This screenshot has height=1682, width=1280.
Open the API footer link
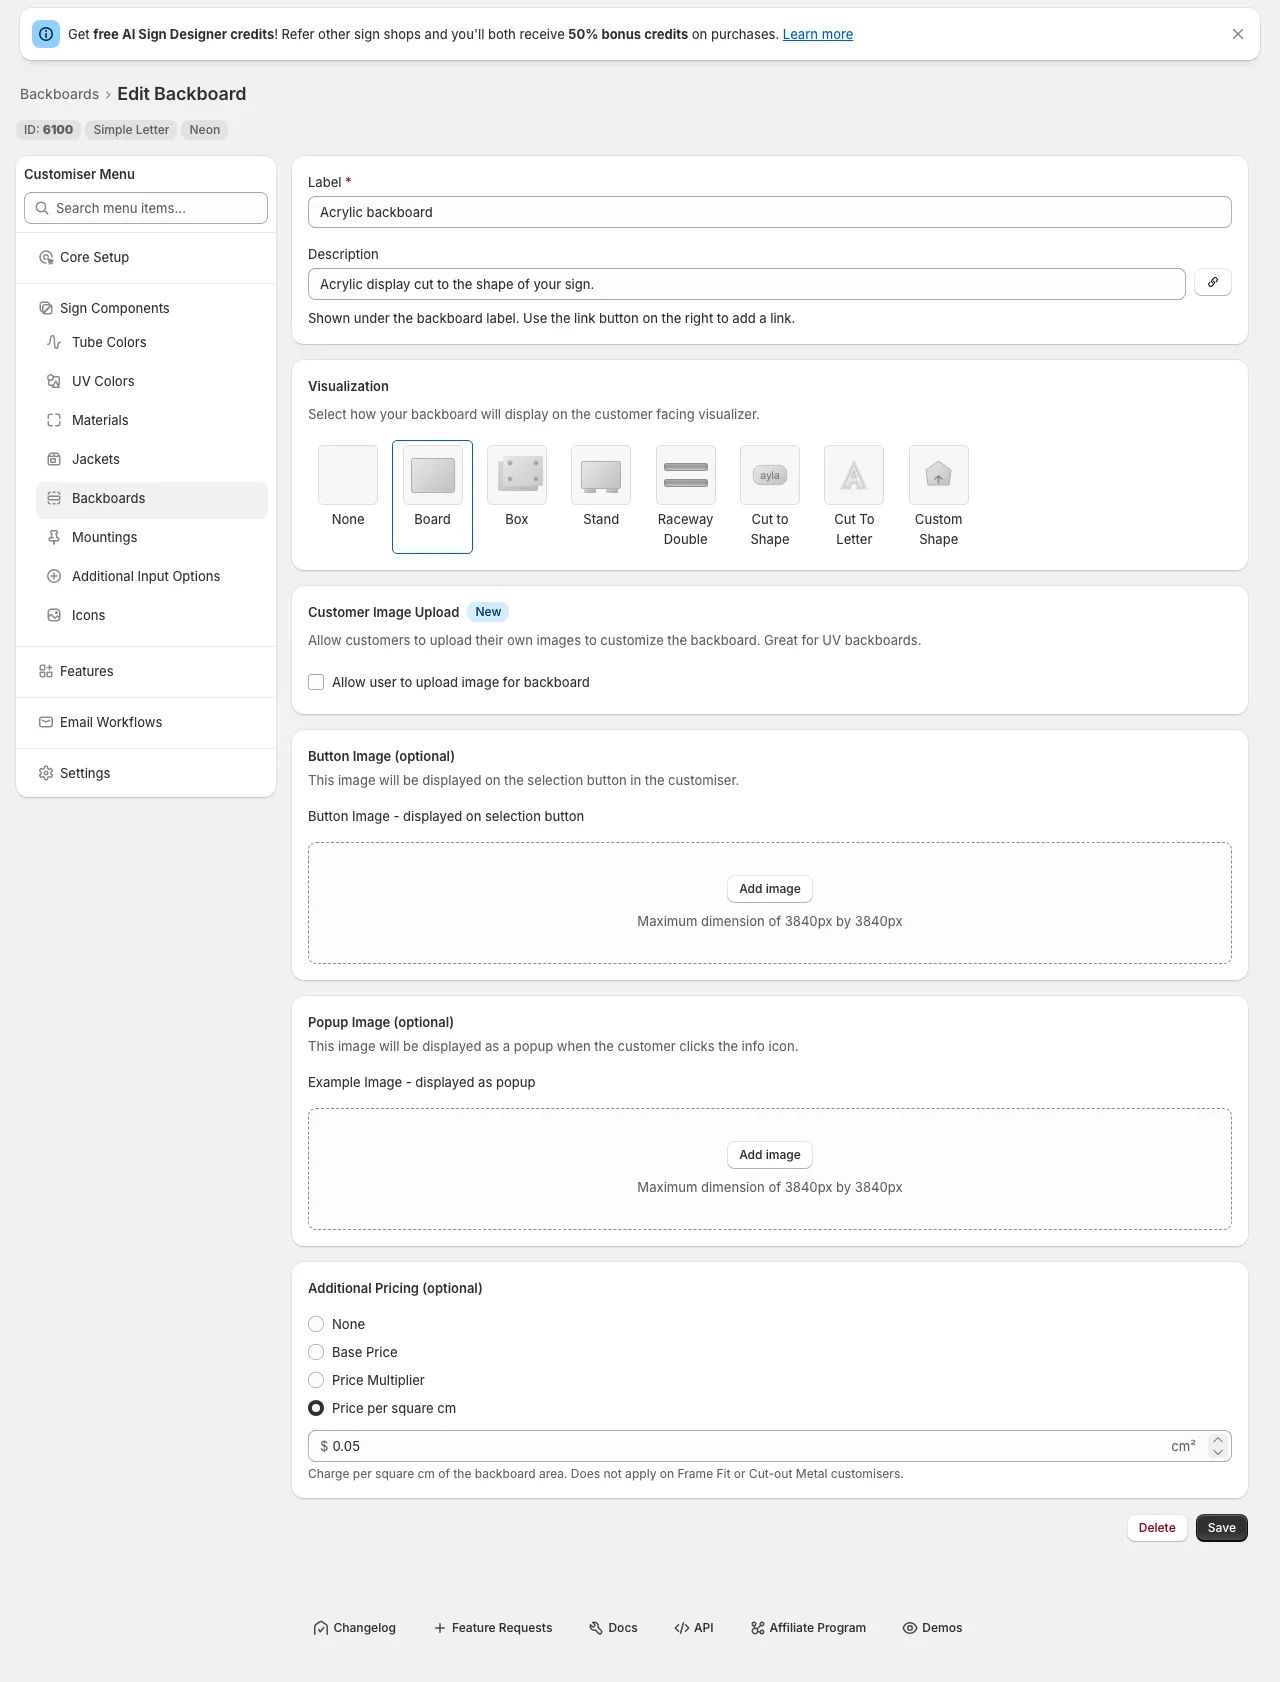[x=694, y=1628]
